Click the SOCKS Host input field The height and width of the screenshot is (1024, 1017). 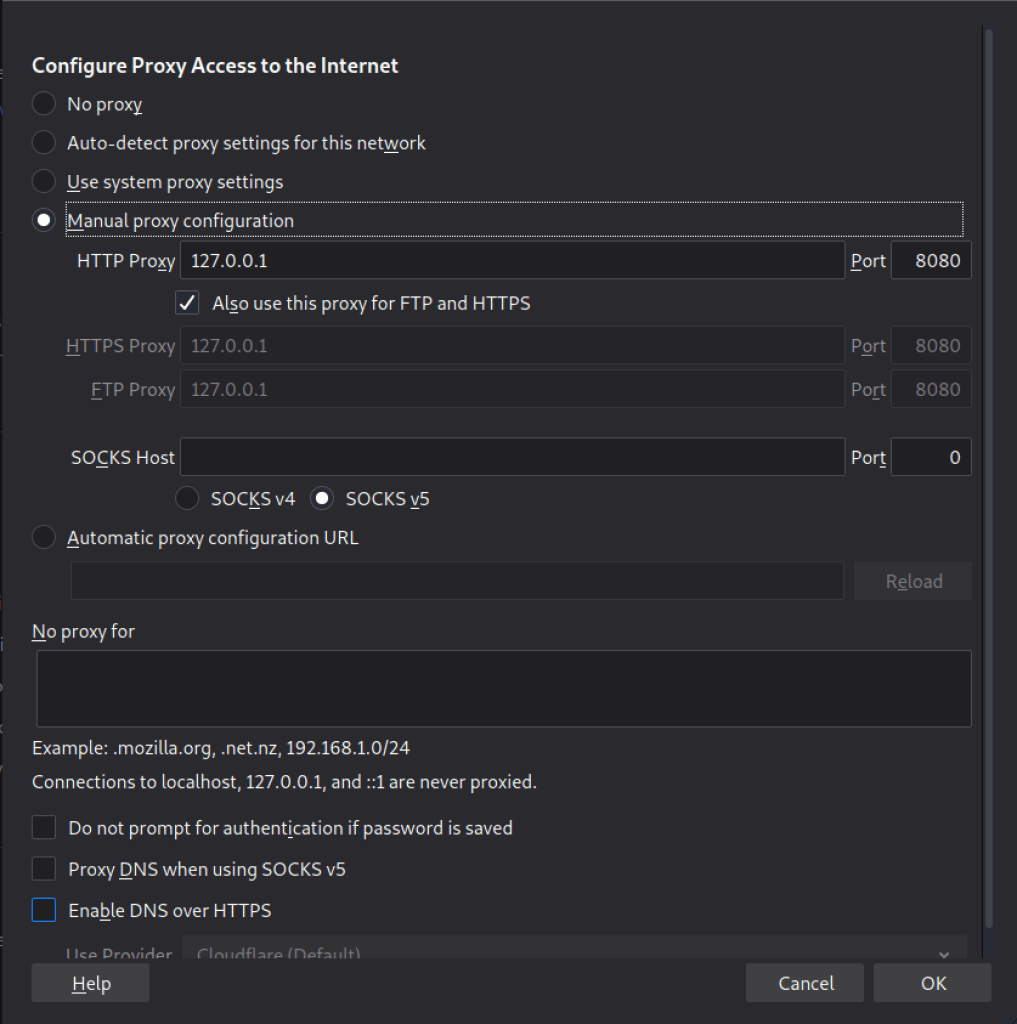[x=512, y=457]
